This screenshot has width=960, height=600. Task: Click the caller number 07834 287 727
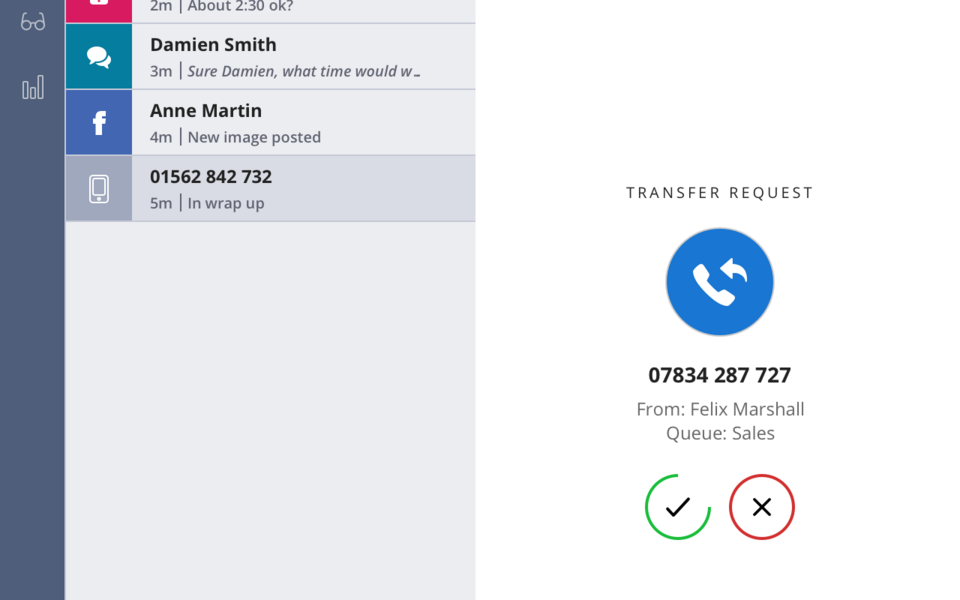click(719, 375)
